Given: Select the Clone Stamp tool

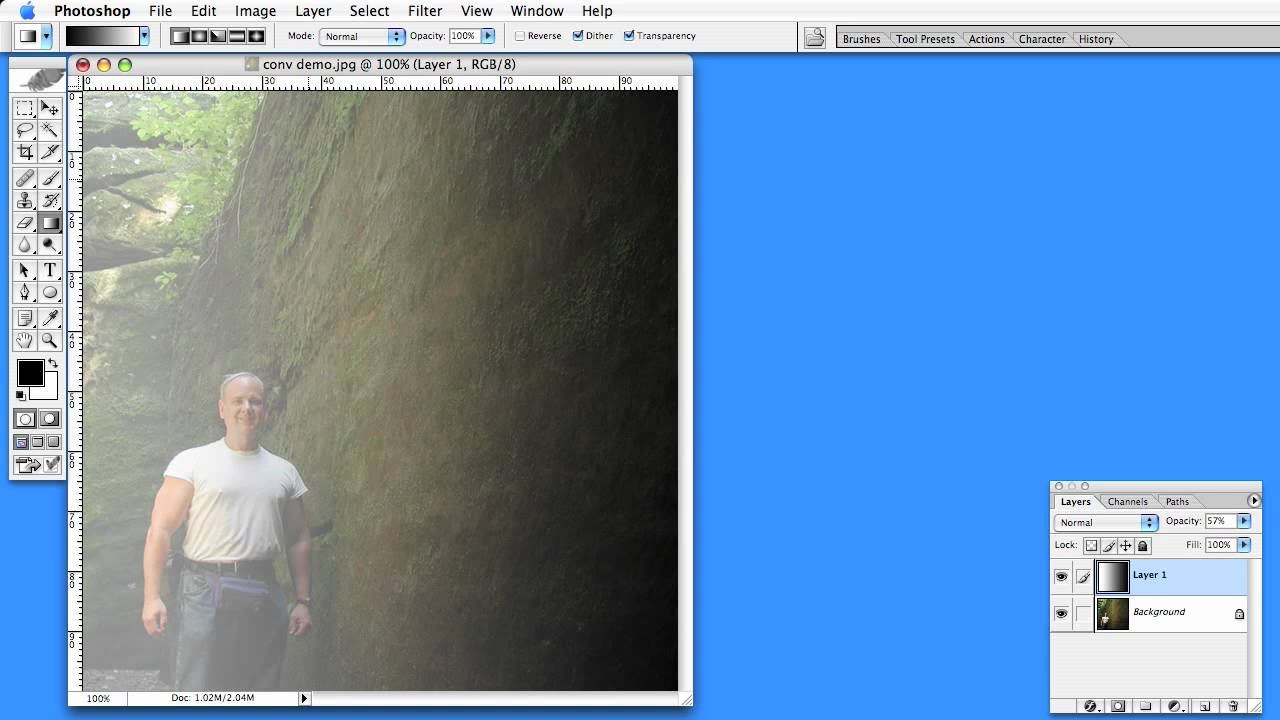Looking at the screenshot, I should [x=25, y=201].
